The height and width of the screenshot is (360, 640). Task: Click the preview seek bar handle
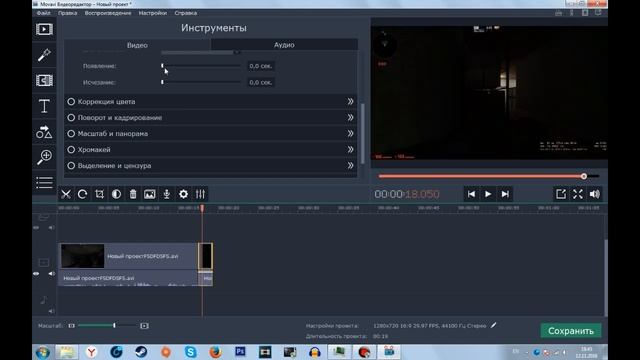[x=584, y=176]
